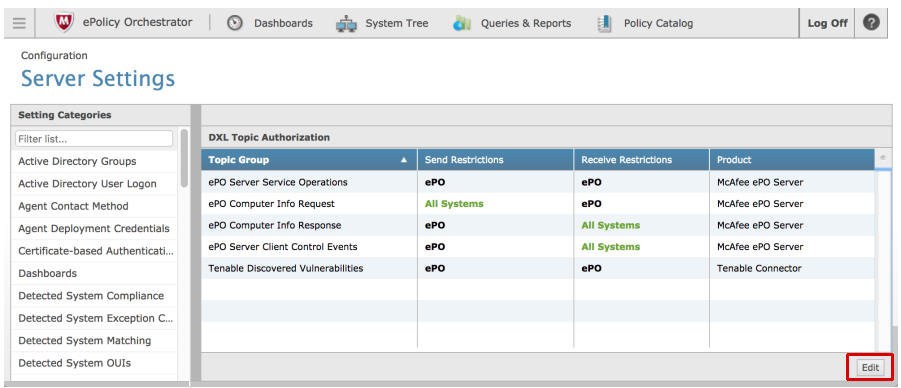Click the Setting Categories panel header

[101, 115]
